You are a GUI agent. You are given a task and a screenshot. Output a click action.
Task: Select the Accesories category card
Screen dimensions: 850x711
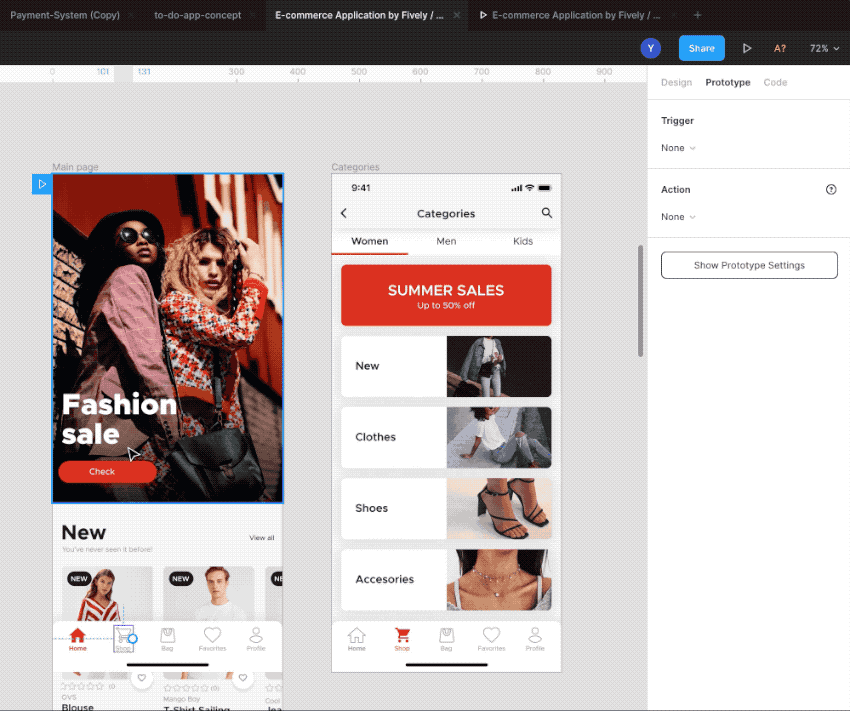pyautogui.click(x=446, y=579)
